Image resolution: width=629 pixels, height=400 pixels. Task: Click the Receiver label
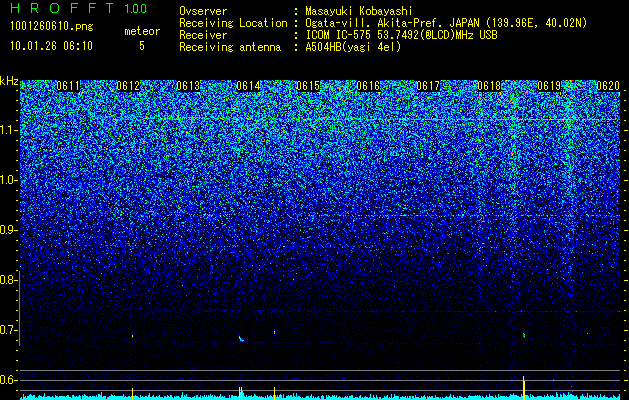pos(203,35)
